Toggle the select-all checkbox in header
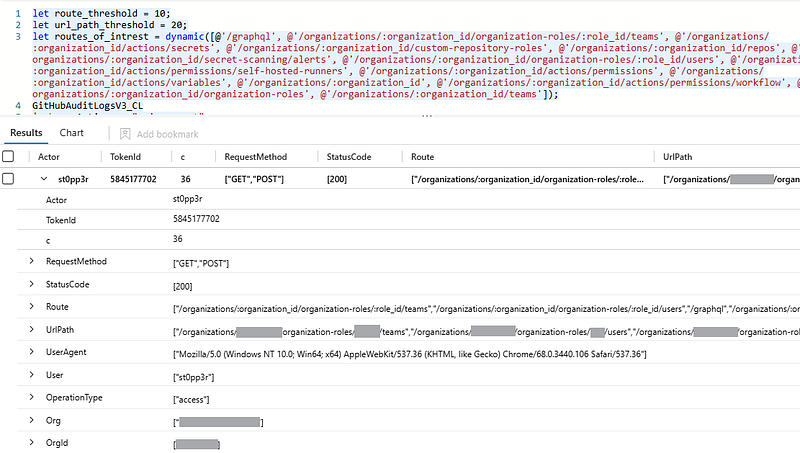The height and width of the screenshot is (453, 800). (x=8, y=157)
